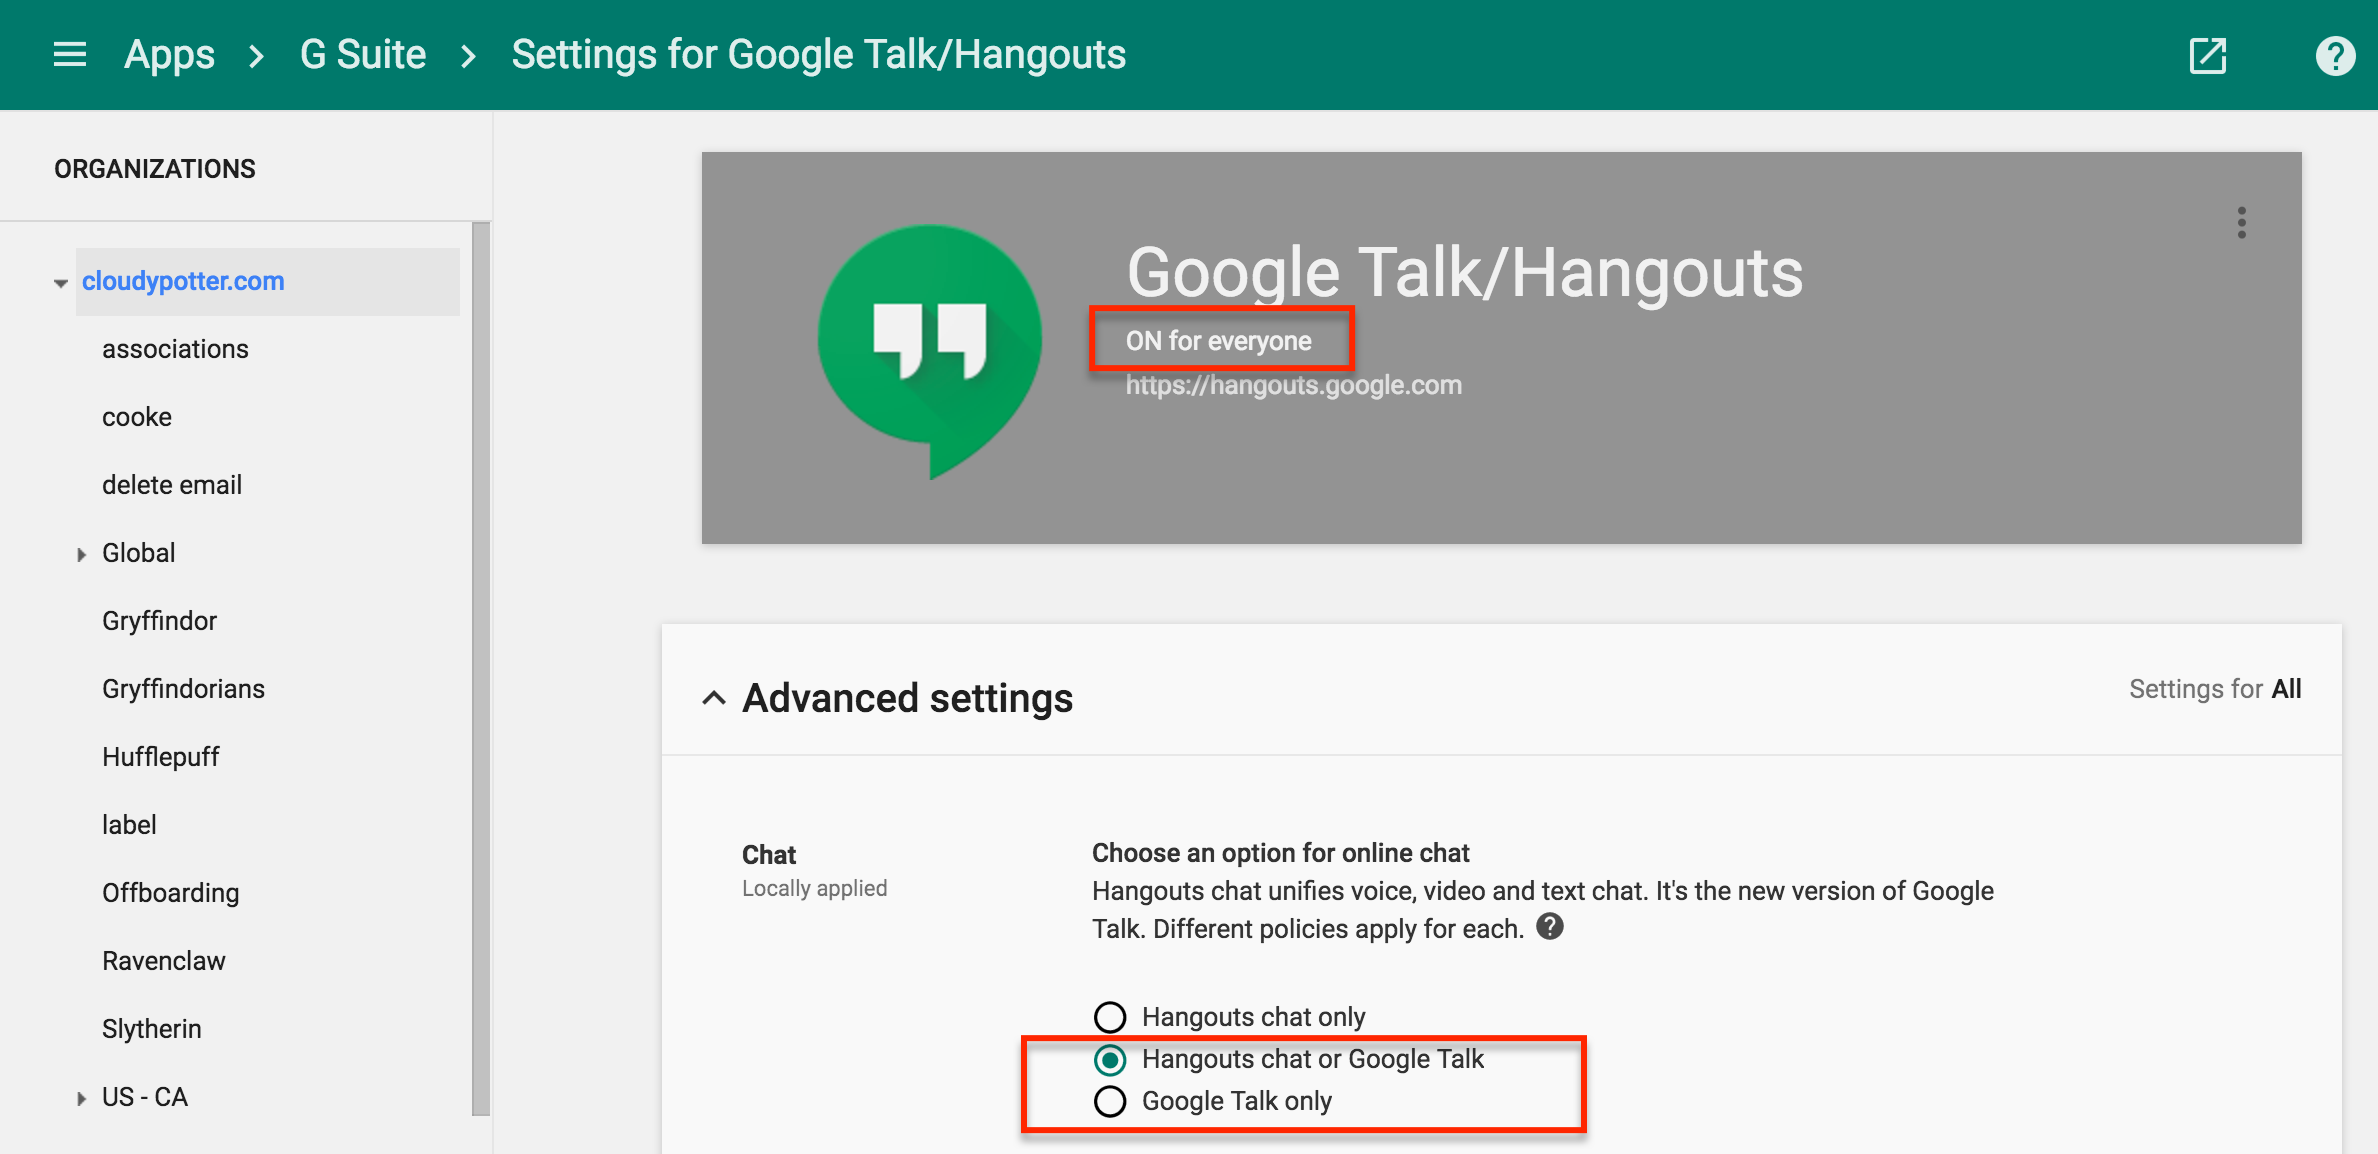The width and height of the screenshot is (2378, 1154).
Task: Select the label organization
Action: click(x=129, y=825)
